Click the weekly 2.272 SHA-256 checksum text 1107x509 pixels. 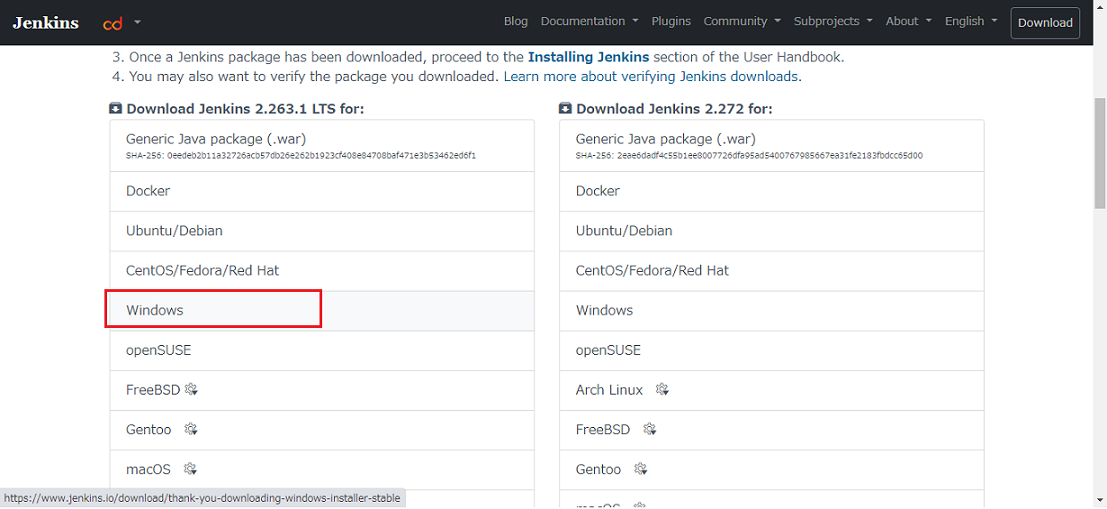click(x=749, y=156)
